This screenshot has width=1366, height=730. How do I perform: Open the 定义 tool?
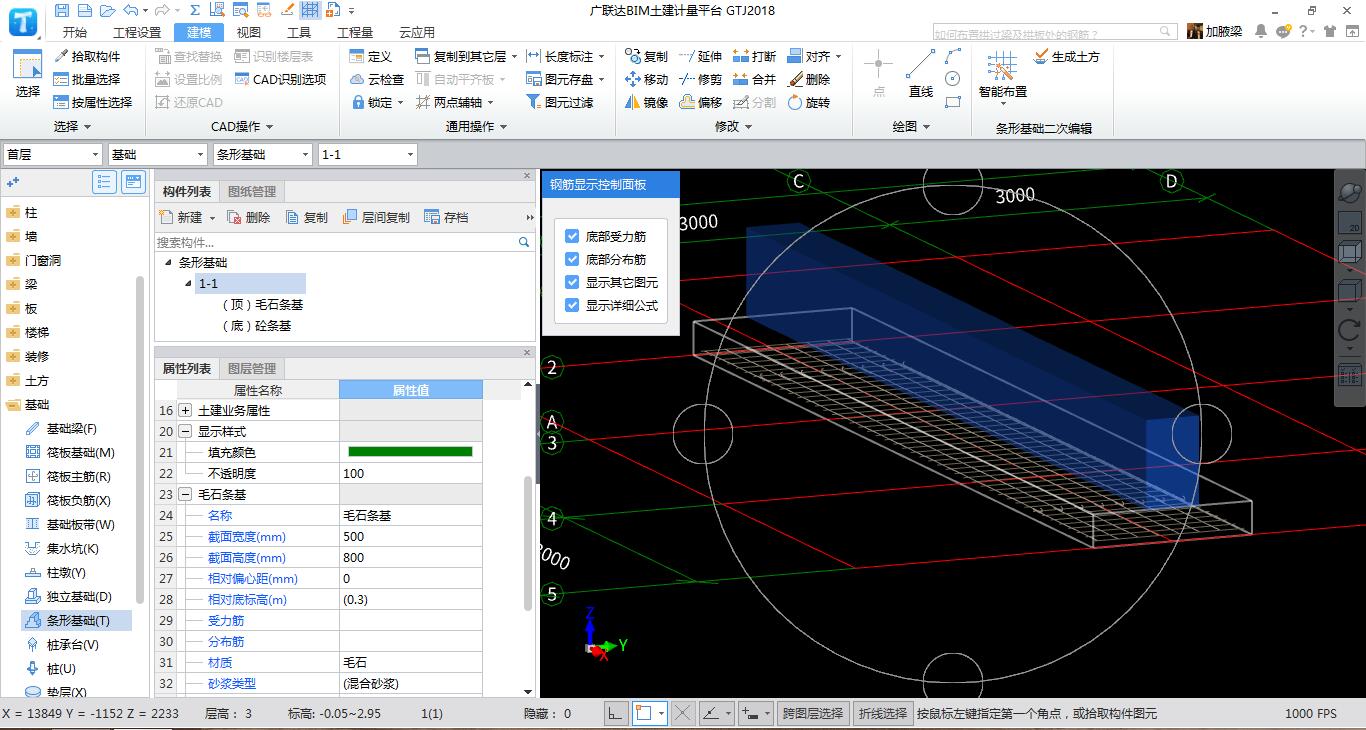(x=371, y=56)
